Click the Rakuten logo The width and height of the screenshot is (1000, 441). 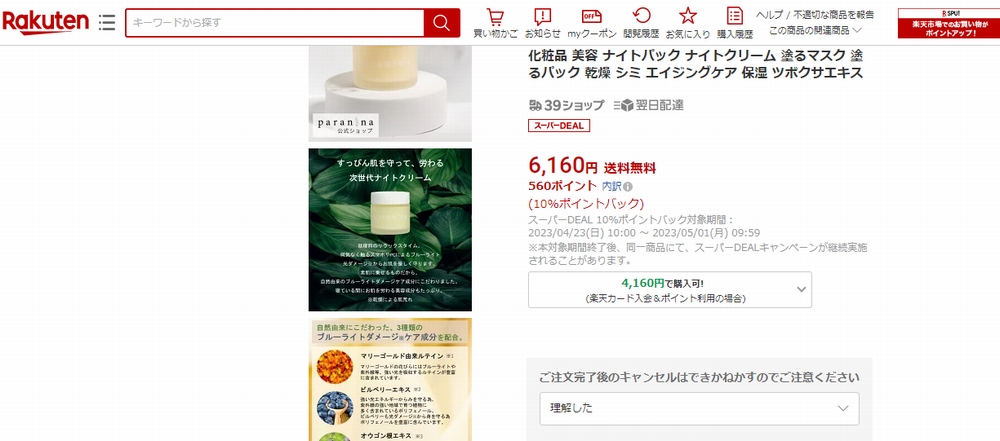point(45,23)
